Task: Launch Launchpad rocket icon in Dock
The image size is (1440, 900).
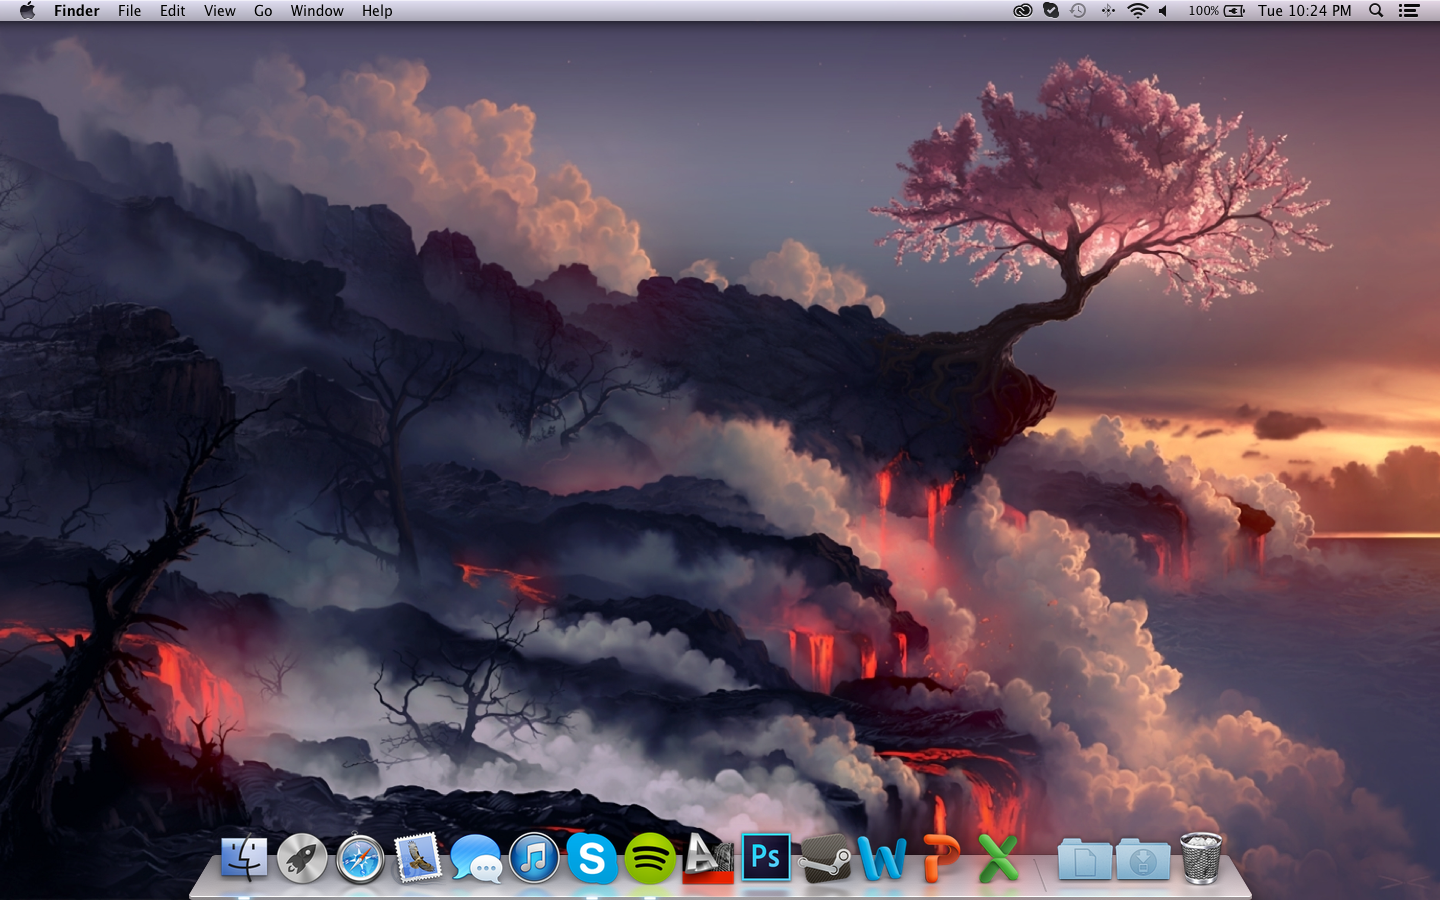Action: click(x=302, y=858)
